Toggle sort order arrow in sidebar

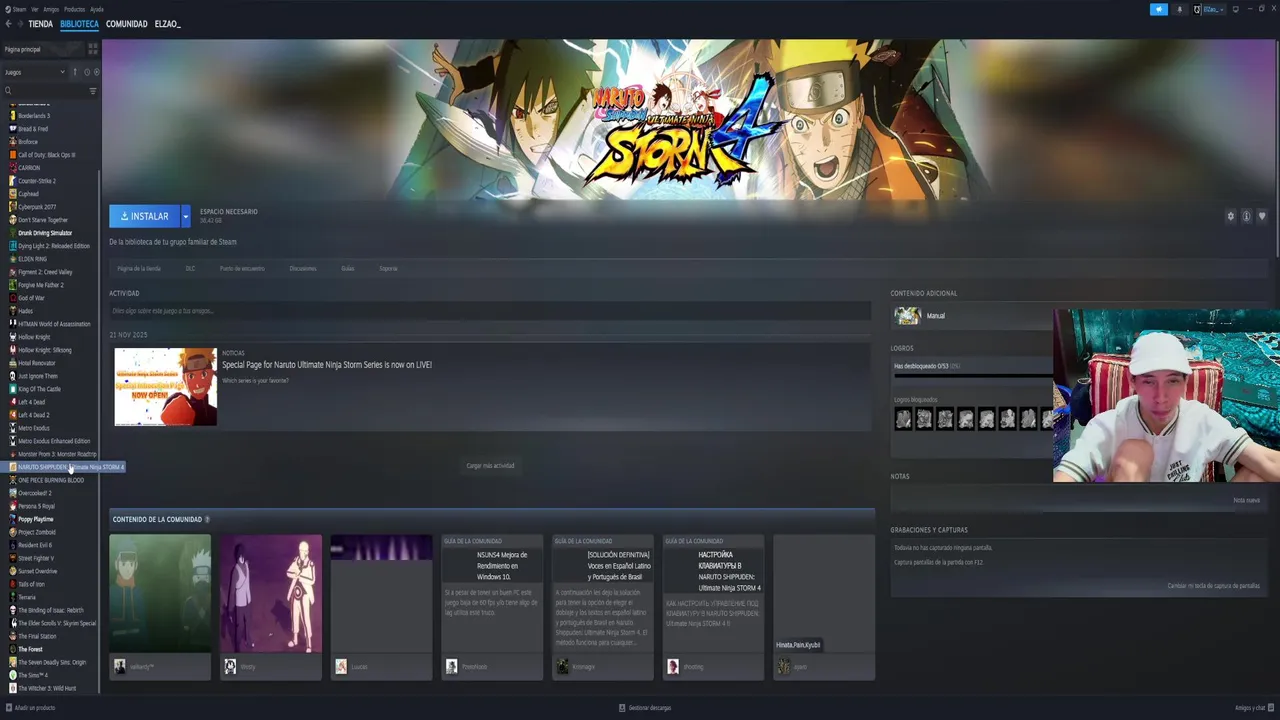tap(75, 72)
